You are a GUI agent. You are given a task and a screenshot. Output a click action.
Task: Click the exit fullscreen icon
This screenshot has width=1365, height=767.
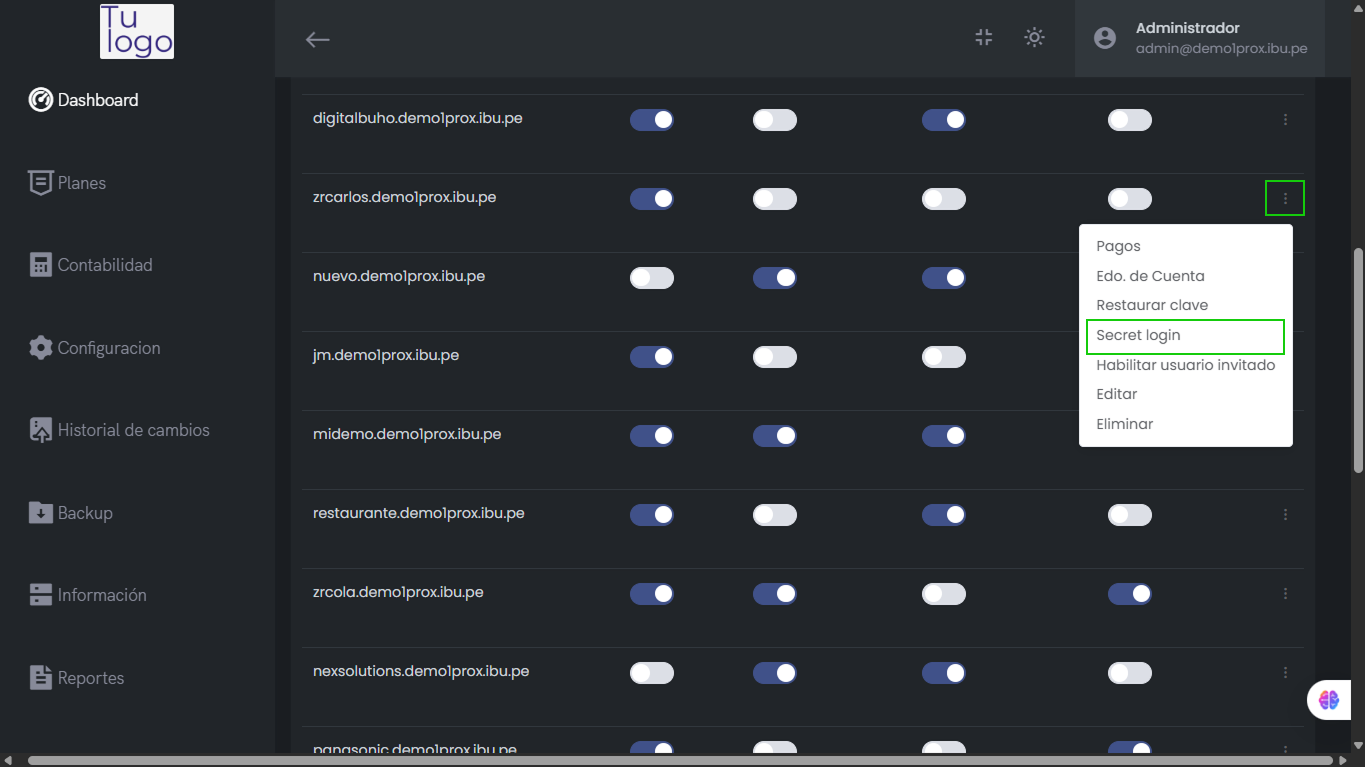(x=984, y=38)
